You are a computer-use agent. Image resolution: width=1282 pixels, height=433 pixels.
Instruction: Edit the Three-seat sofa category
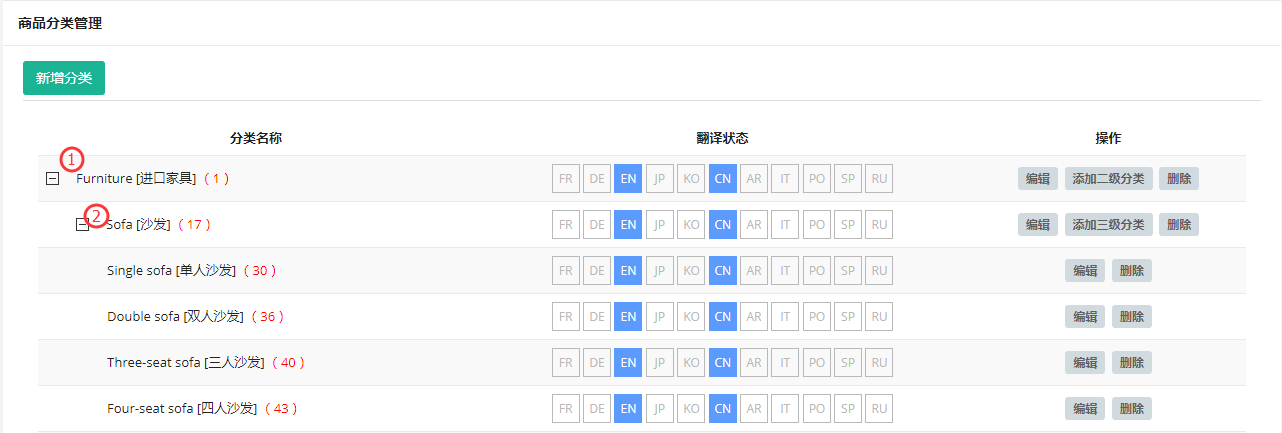1085,363
